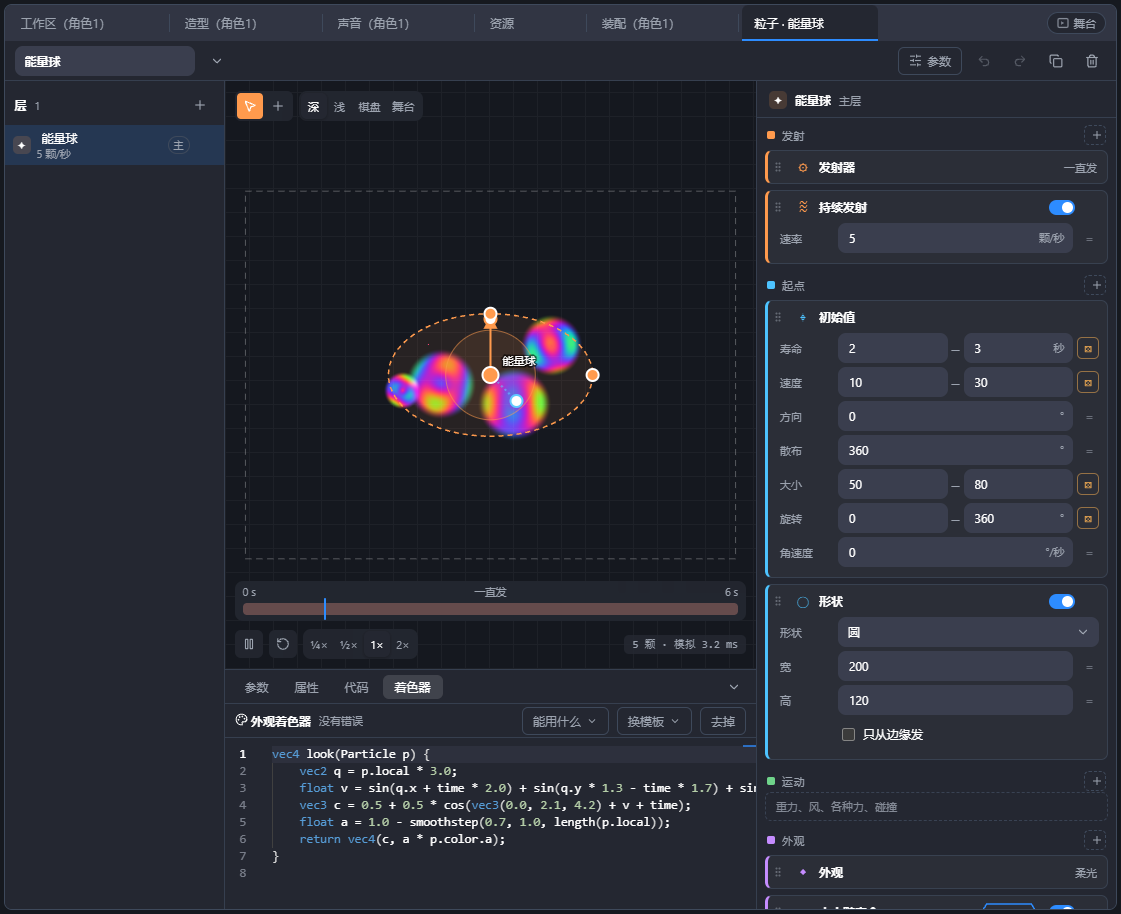Open the 资源 tab
This screenshot has height=914, width=1121.
[502, 24]
